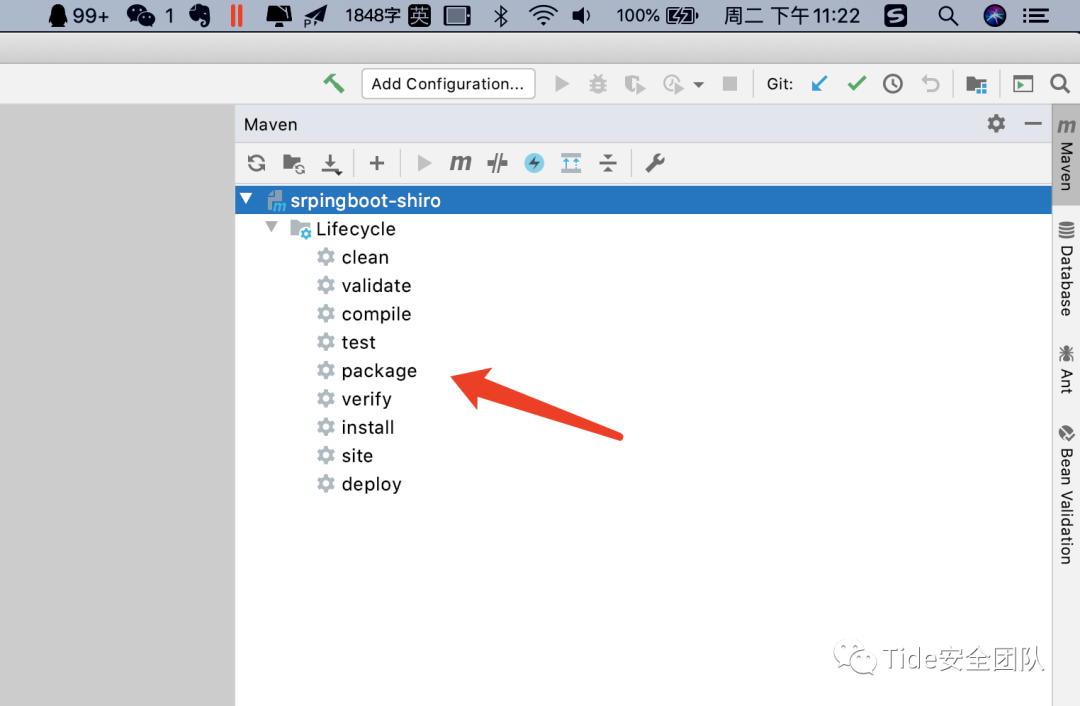Click Git Update Project blue arrow

[819, 84]
